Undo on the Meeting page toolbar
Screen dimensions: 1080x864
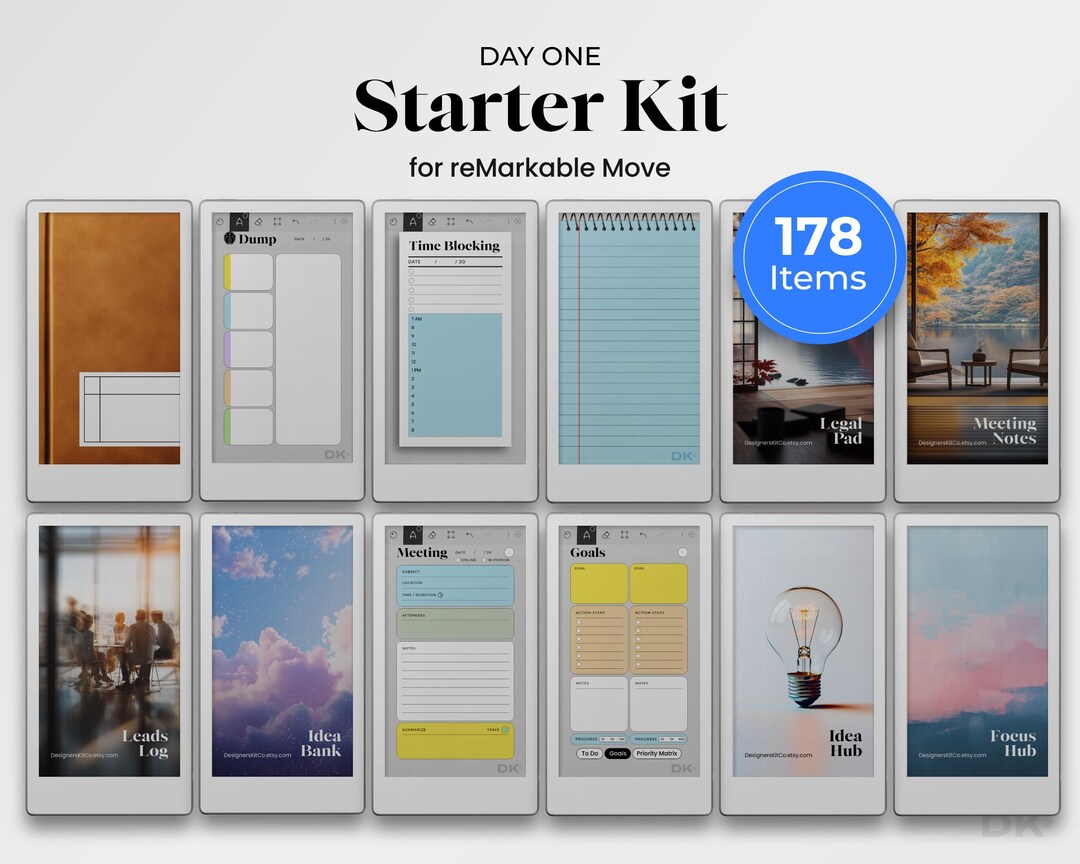pyautogui.click(x=469, y=535)
